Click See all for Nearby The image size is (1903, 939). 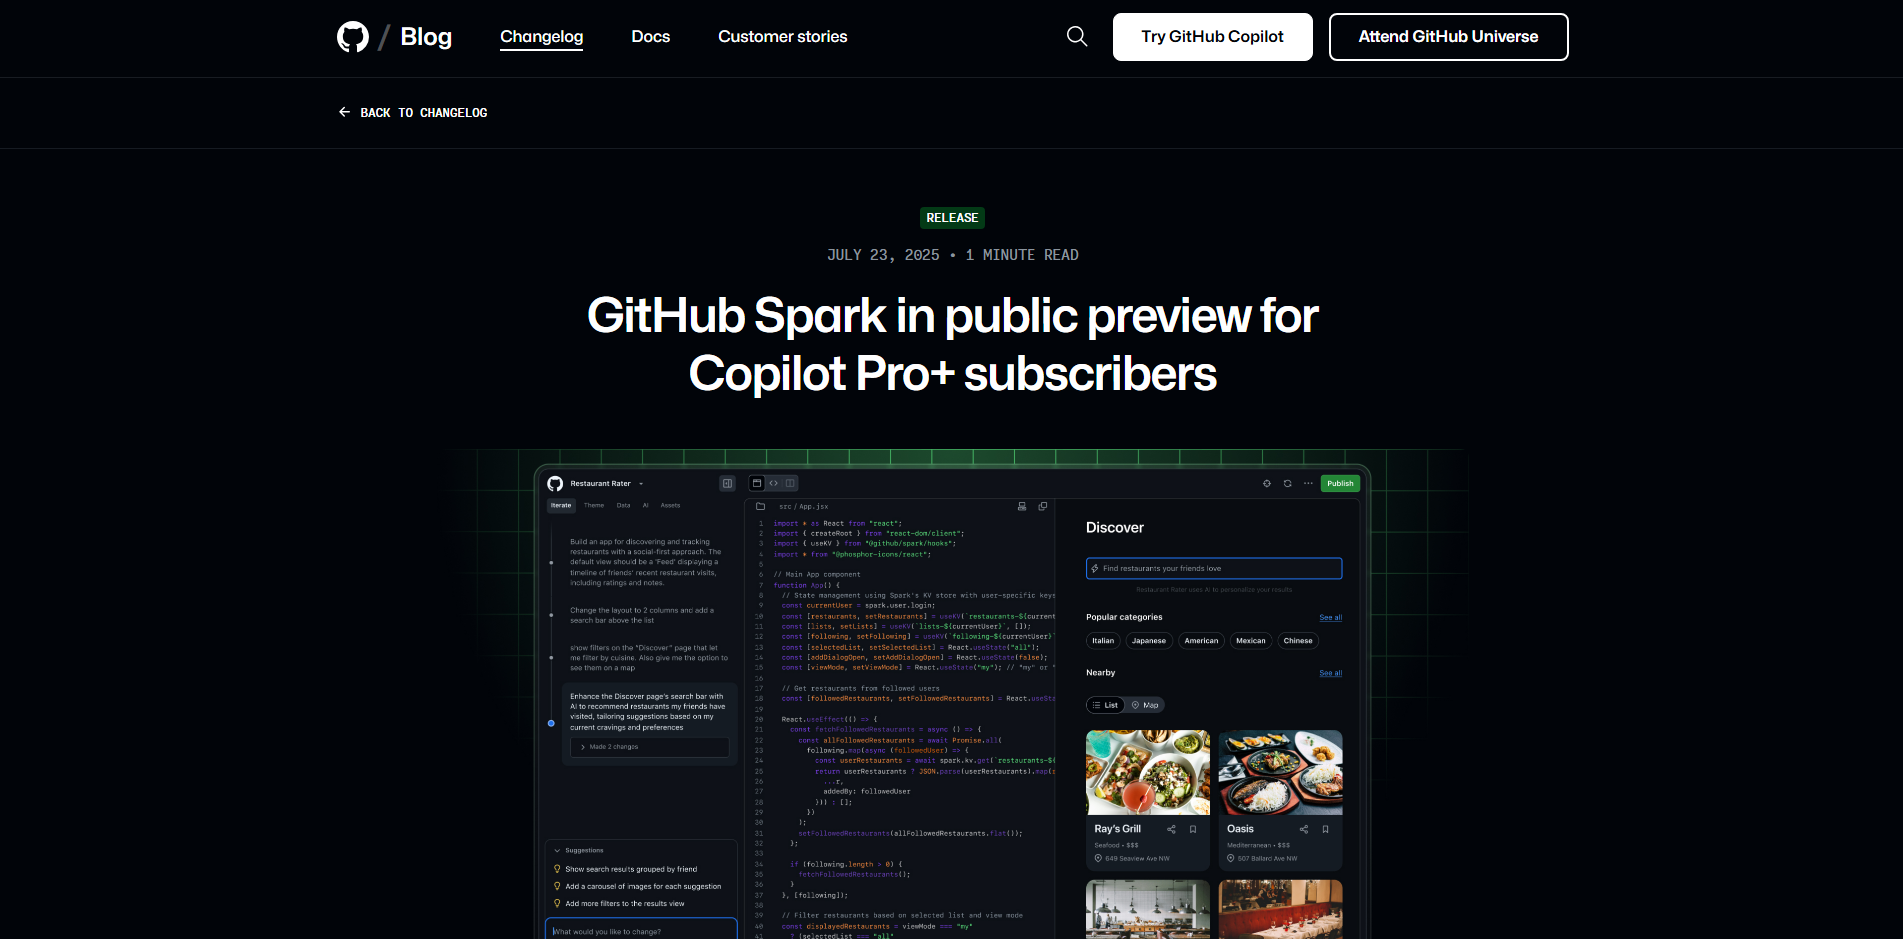tap(1331, 674)
